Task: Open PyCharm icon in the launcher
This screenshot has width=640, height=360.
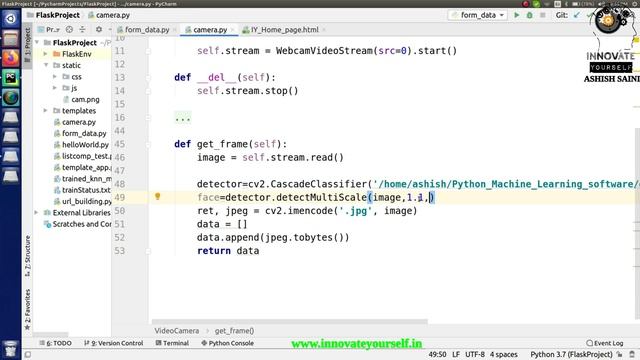Action: (11, 78)
